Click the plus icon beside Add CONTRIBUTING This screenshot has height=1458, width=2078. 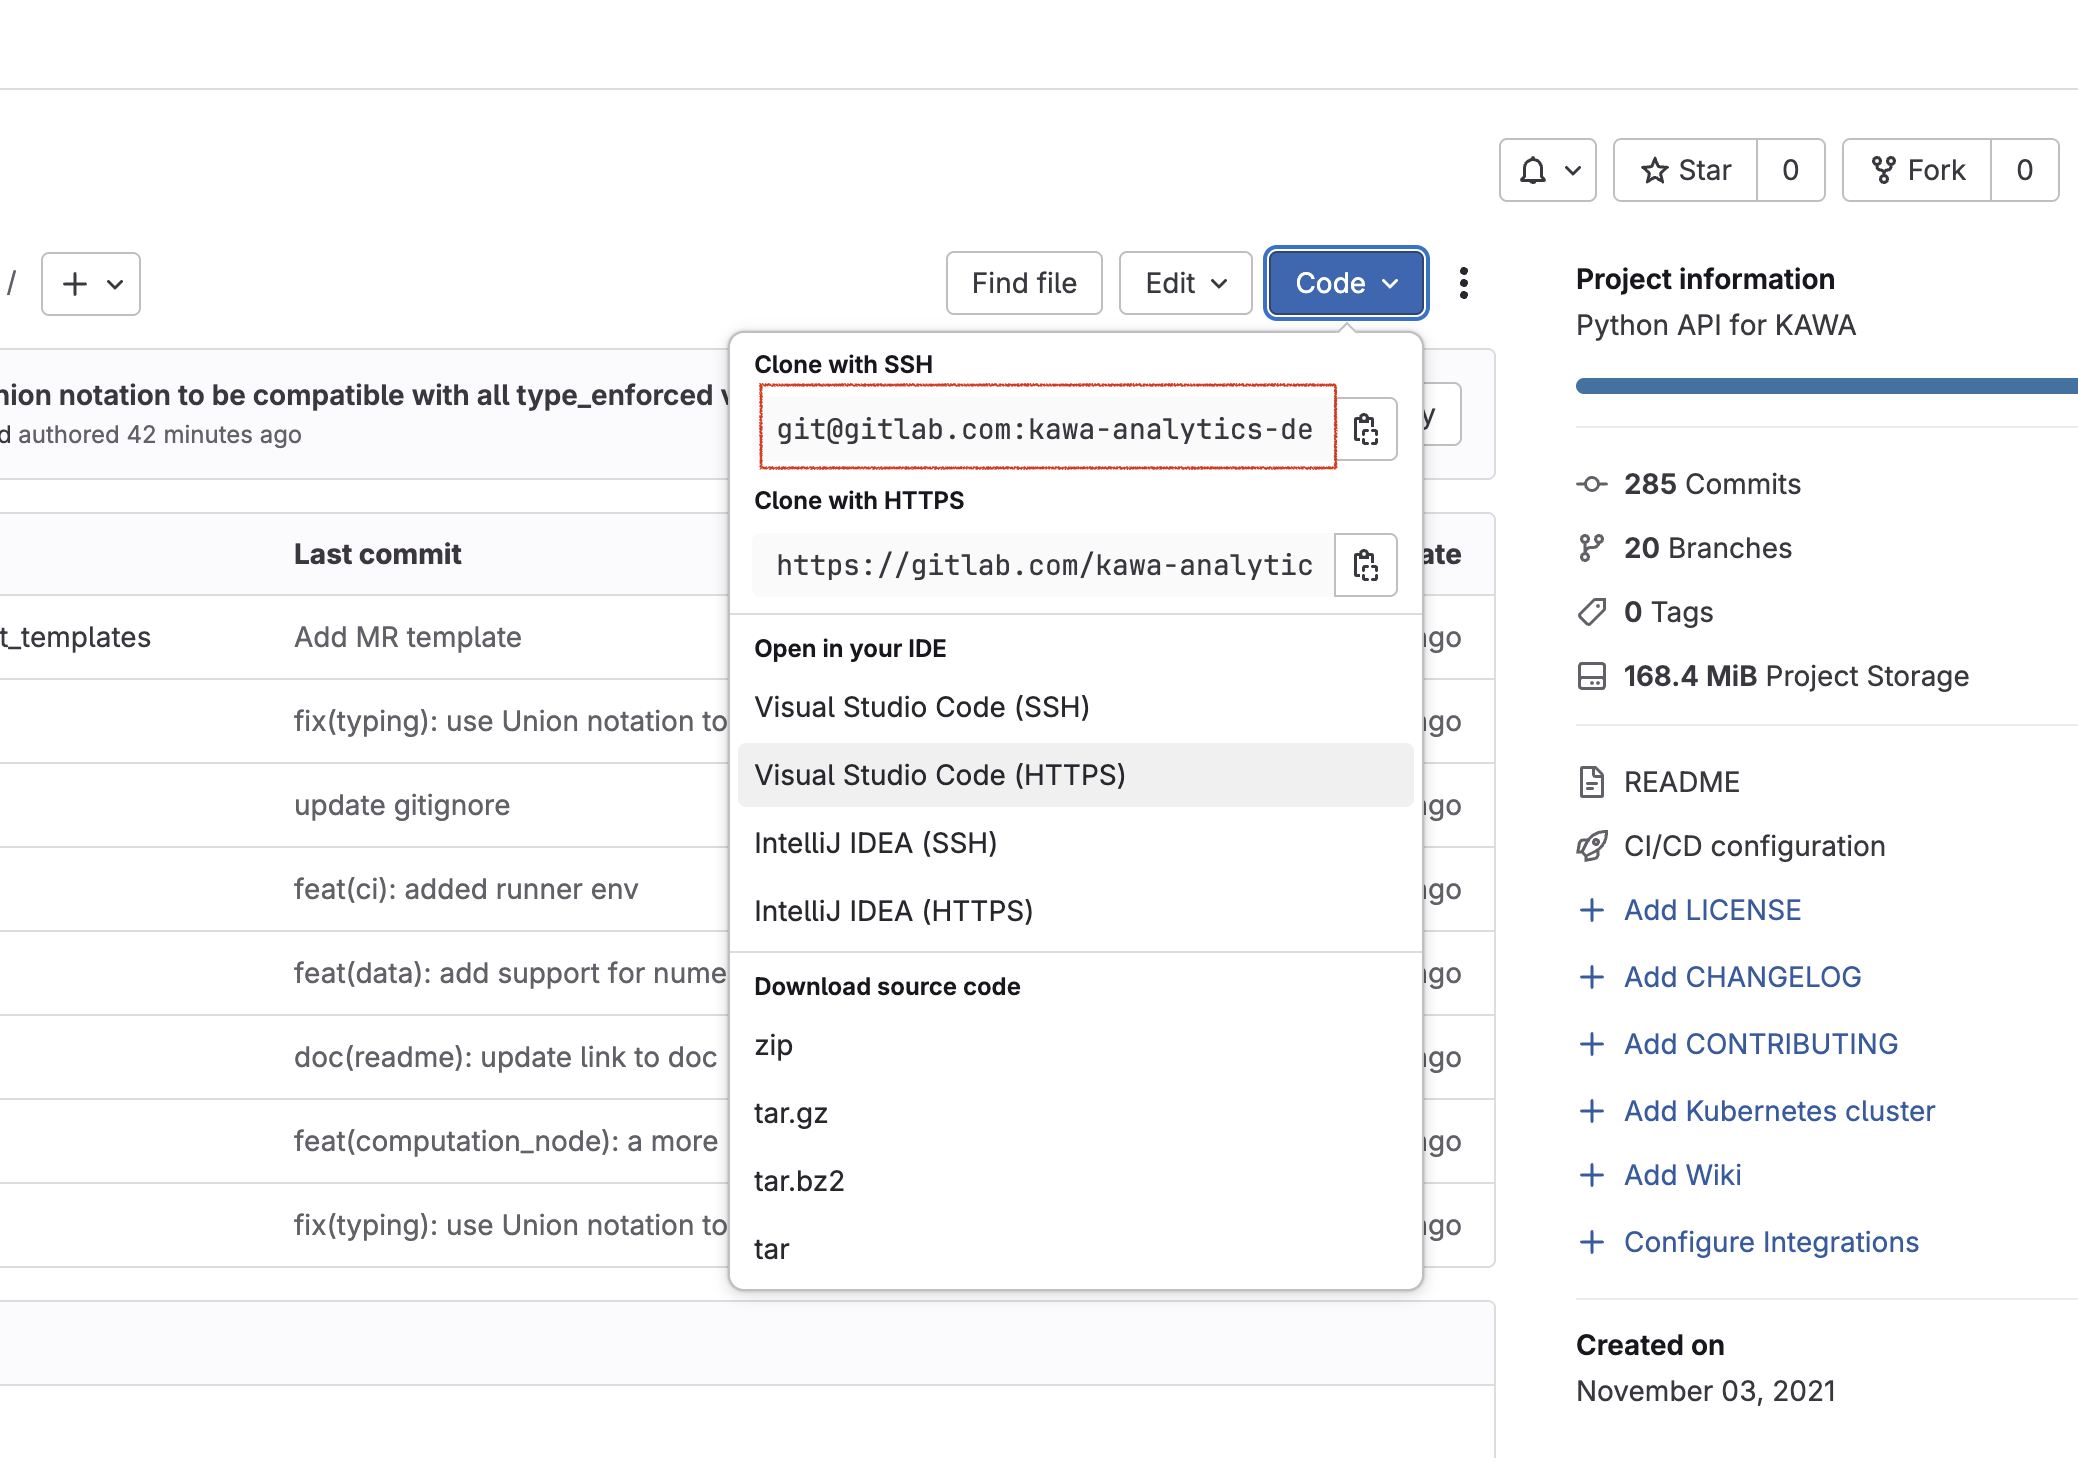(1591, 1044)
